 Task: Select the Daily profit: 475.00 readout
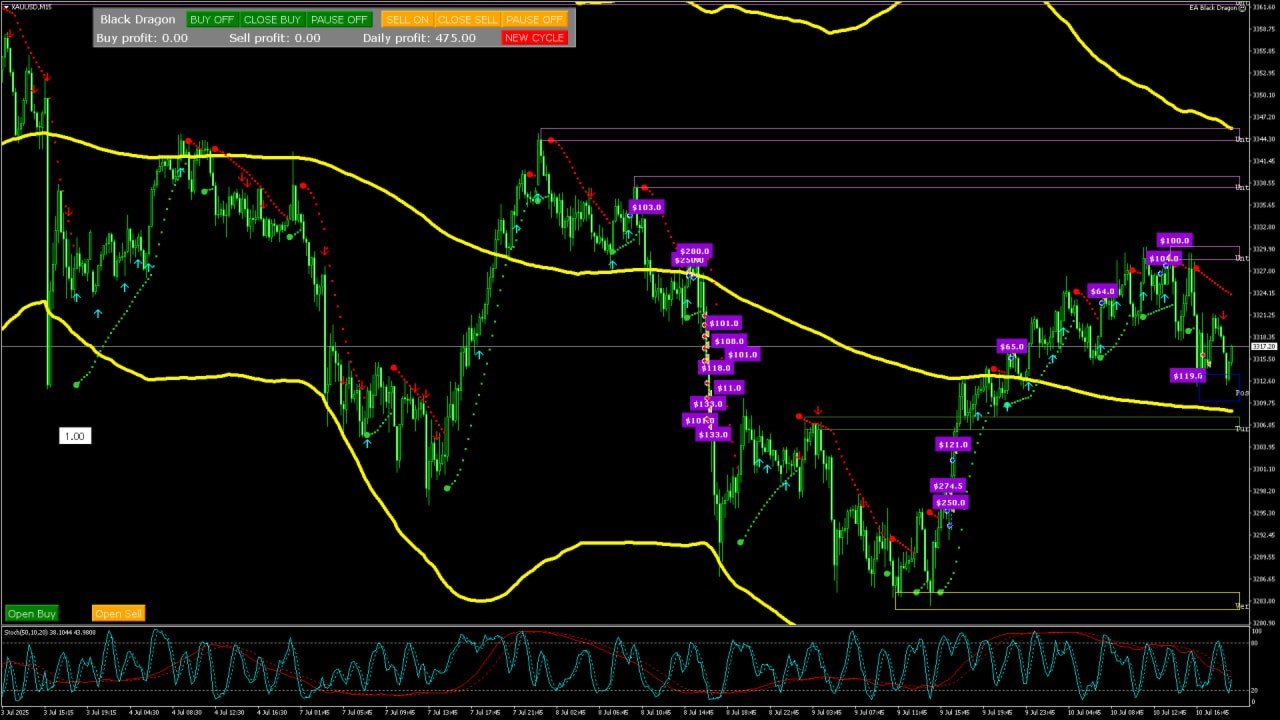coord(419,38)
